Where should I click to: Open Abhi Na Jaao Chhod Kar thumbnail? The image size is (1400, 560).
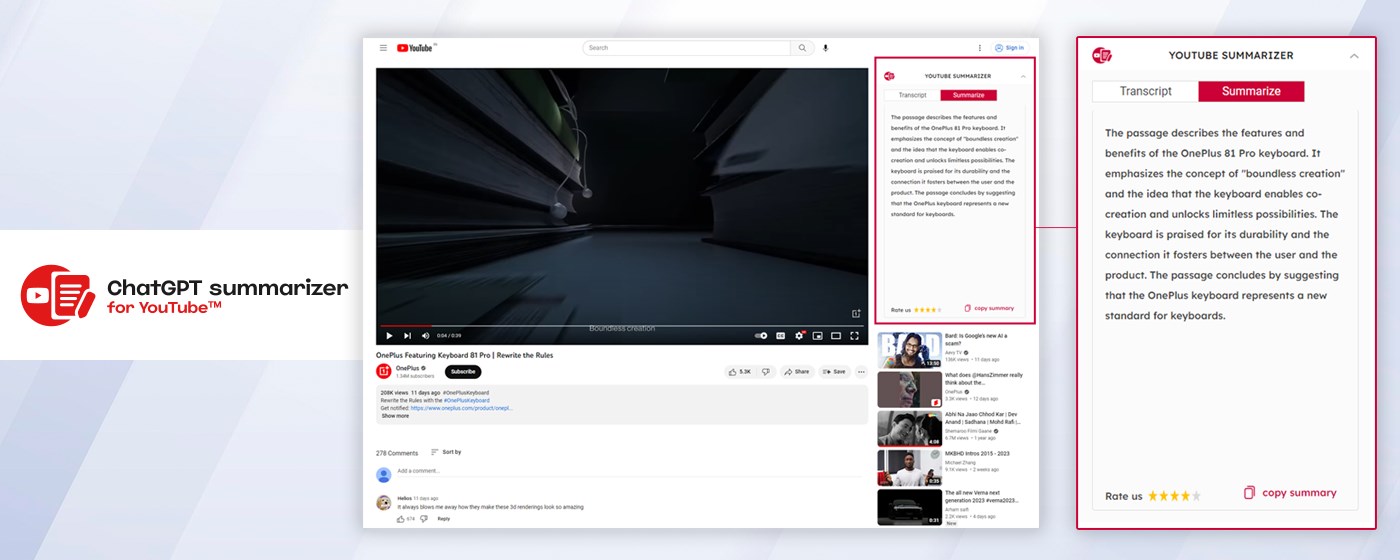pos(910,429)
